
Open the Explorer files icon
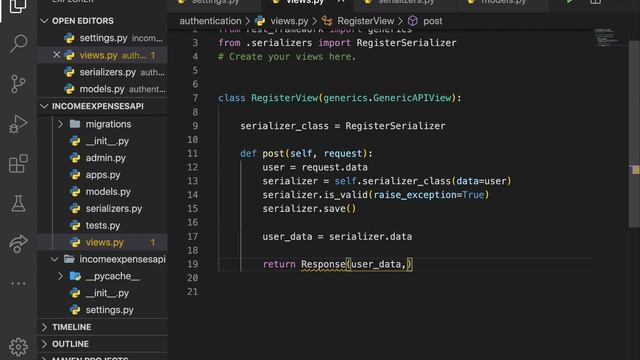pos(18,6)
